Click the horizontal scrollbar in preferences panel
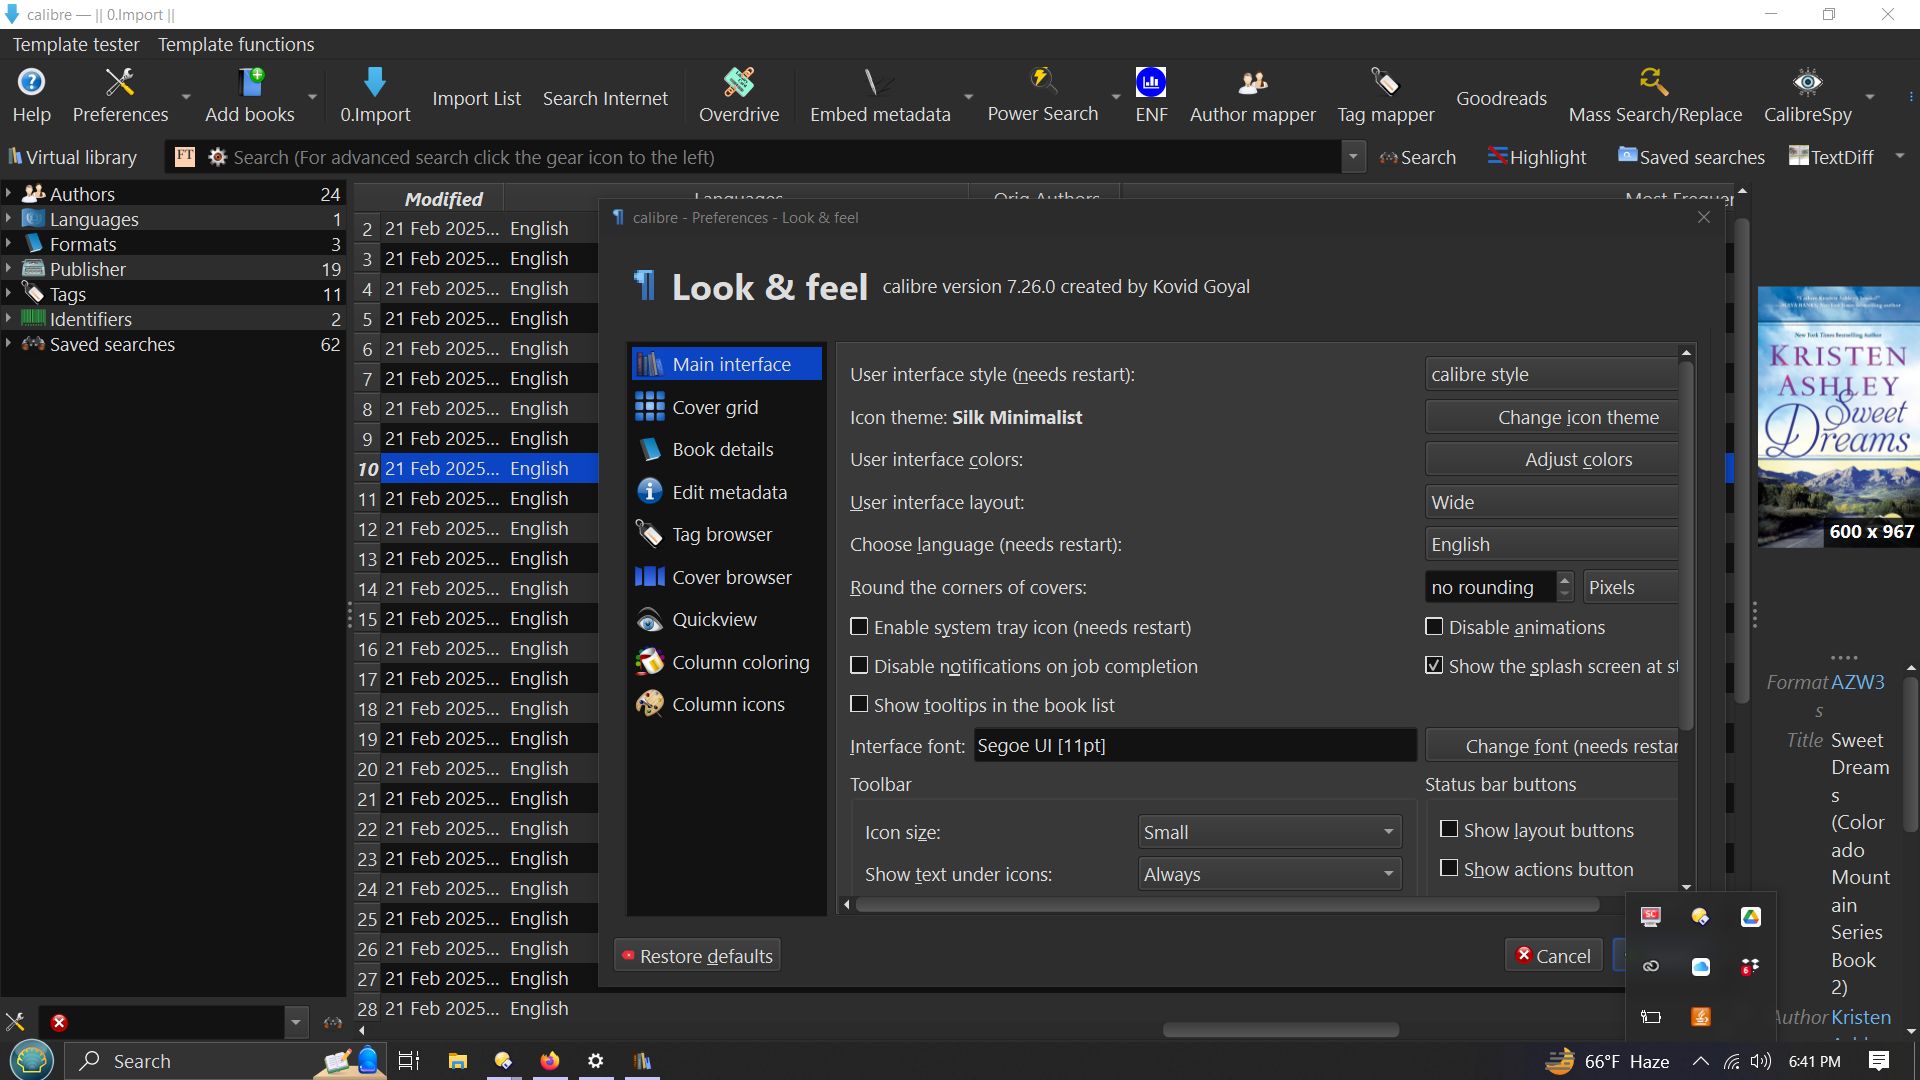Image resolution: width=1920 pixels, height=1080 pixels. pos(1227,905)
